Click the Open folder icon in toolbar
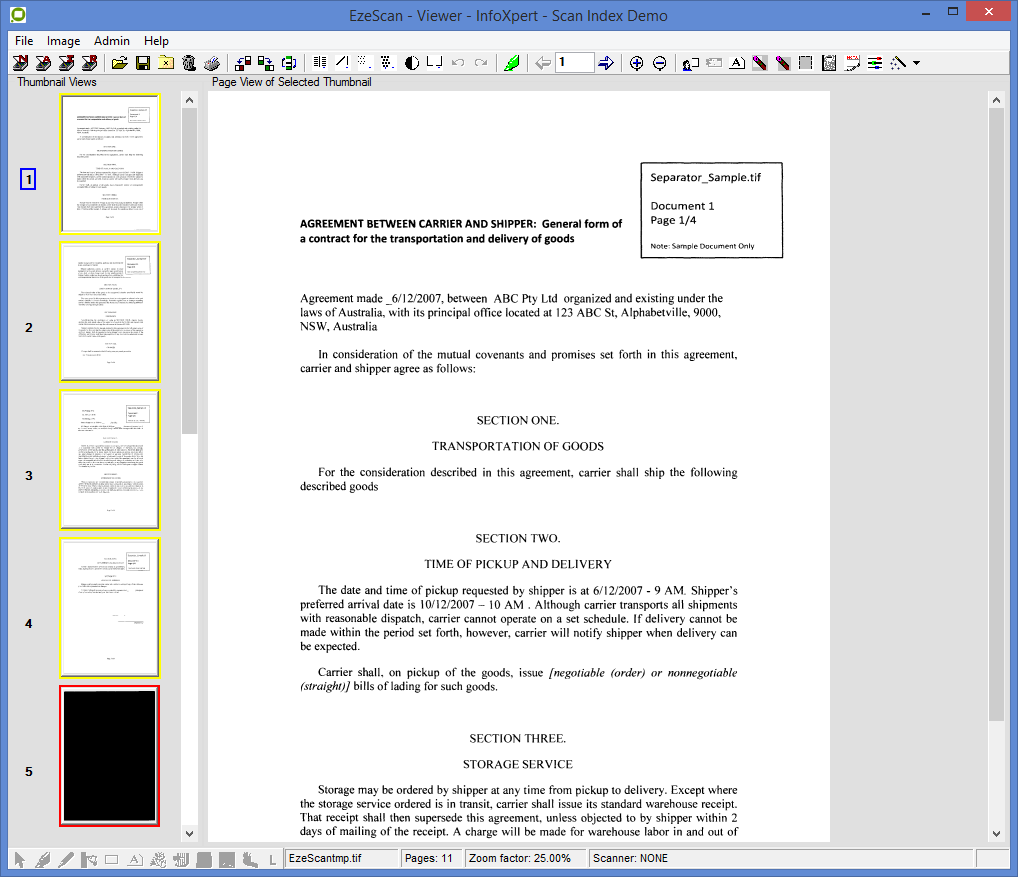 click(120, 63)
